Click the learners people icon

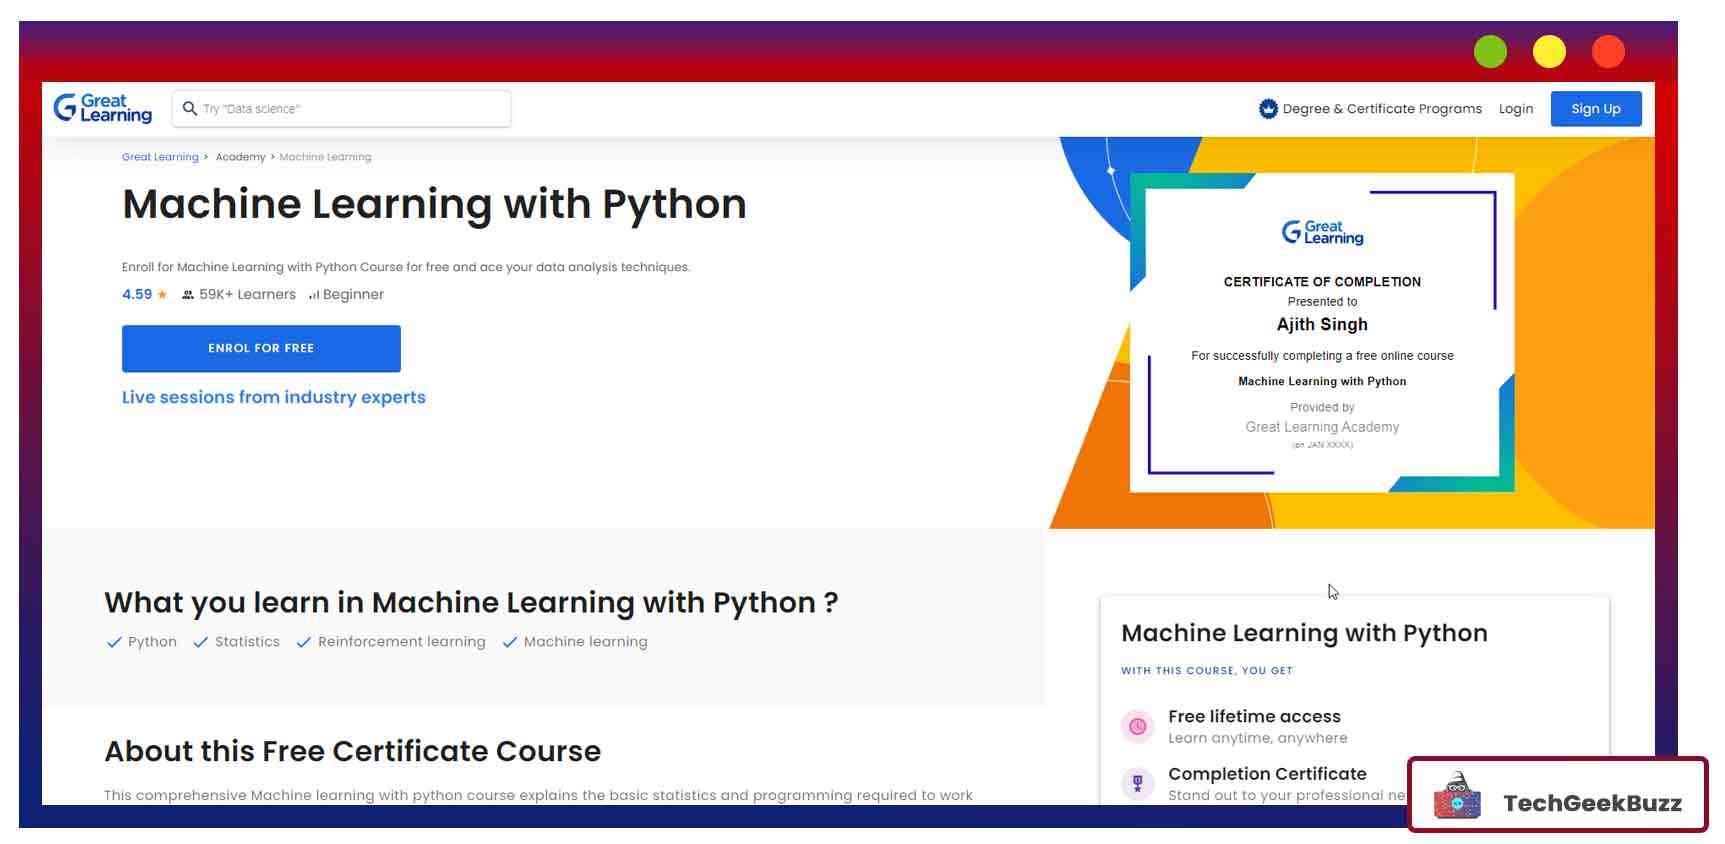tap(187, 295)
